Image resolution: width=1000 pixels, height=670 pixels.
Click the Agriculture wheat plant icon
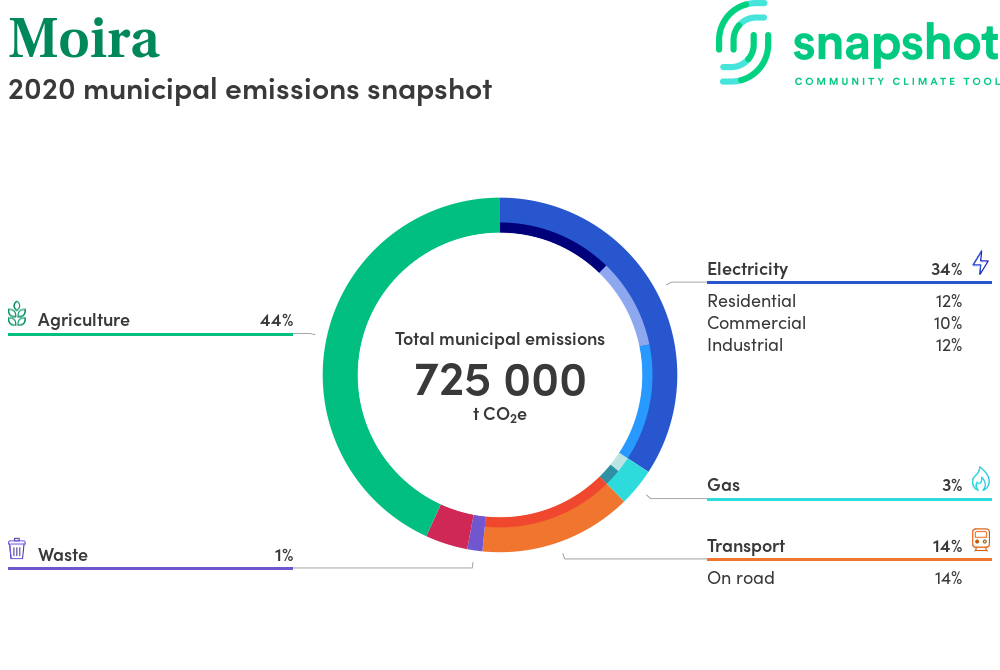click(x=17, y=314)
